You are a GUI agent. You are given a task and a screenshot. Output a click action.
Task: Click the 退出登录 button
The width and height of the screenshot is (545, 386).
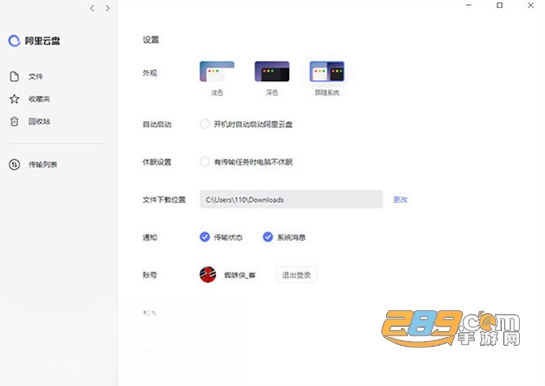click(x=296, y=275)
